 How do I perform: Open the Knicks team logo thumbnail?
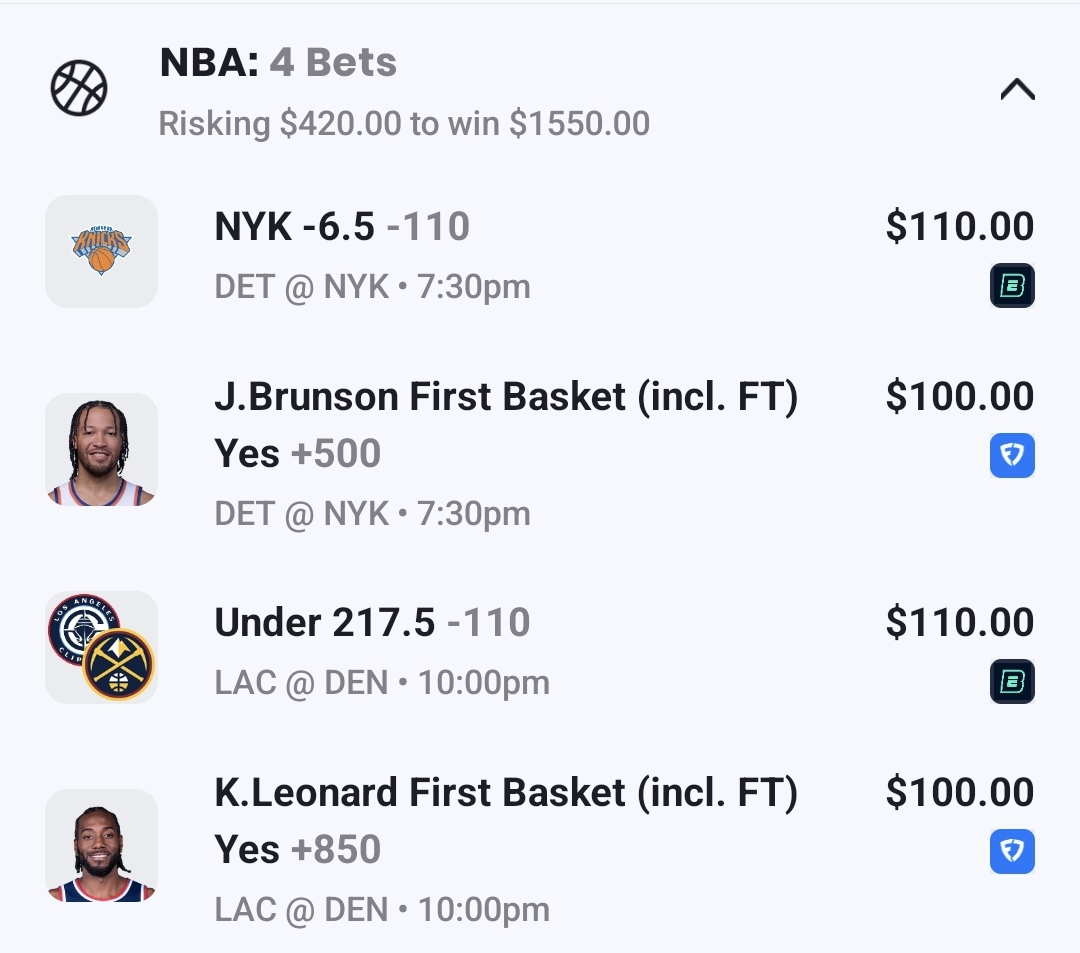coord(101,251)
